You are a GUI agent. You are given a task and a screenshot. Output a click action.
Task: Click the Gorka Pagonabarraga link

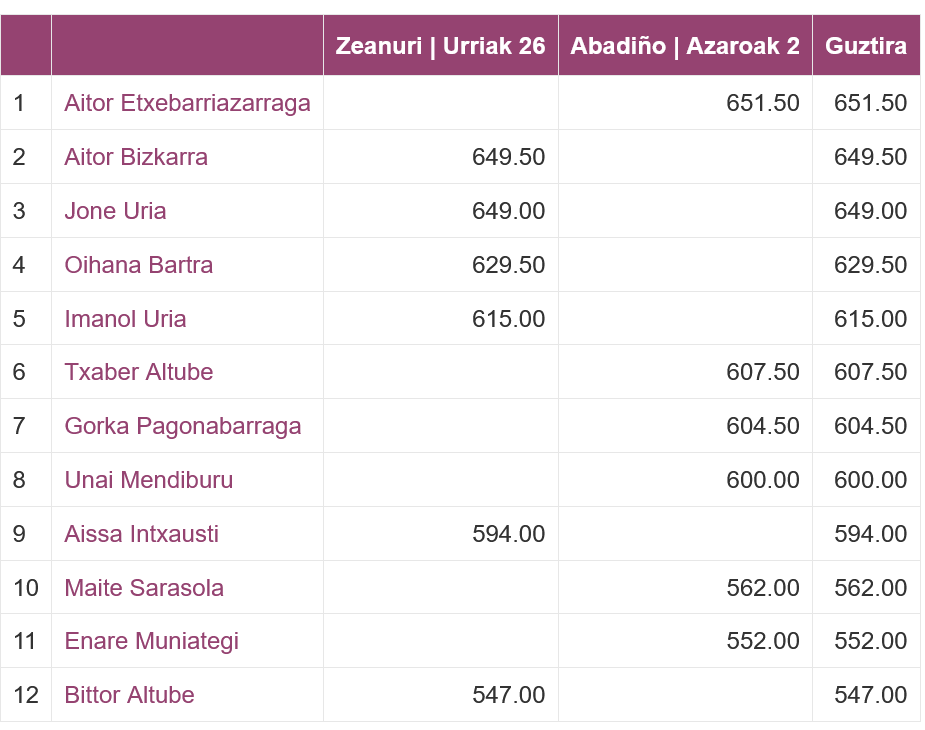(182, 426)
